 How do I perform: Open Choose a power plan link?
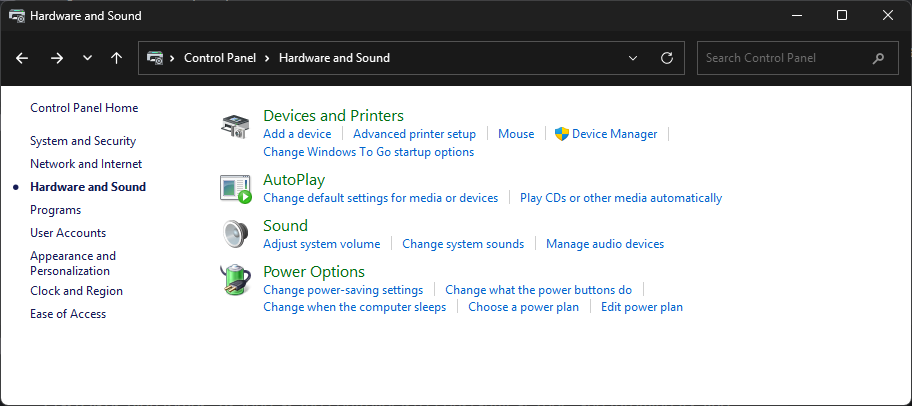(x=523, y=307)
